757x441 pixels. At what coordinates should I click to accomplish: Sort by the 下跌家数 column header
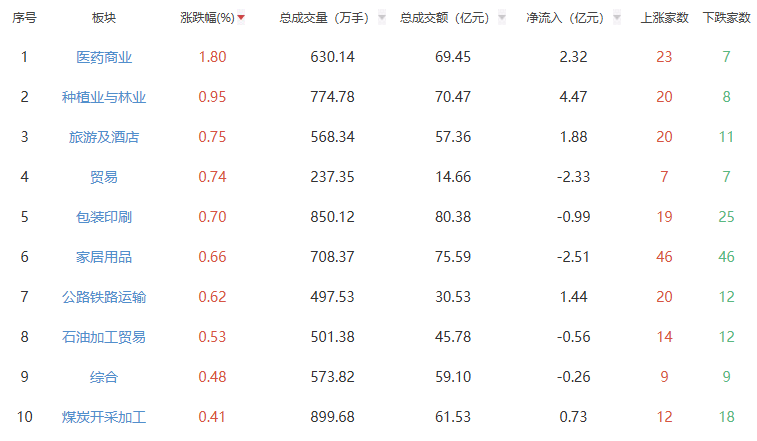[x=726, y=17]
